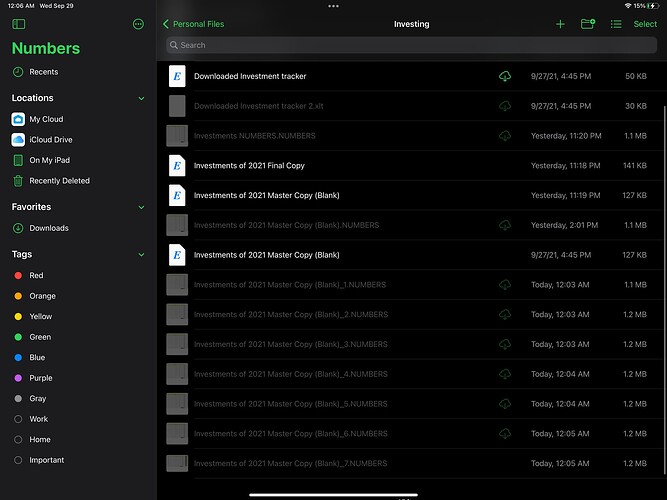Click the file list scrollbar
Viewport: 667px width, 500px height.
[x=664, y=289]
